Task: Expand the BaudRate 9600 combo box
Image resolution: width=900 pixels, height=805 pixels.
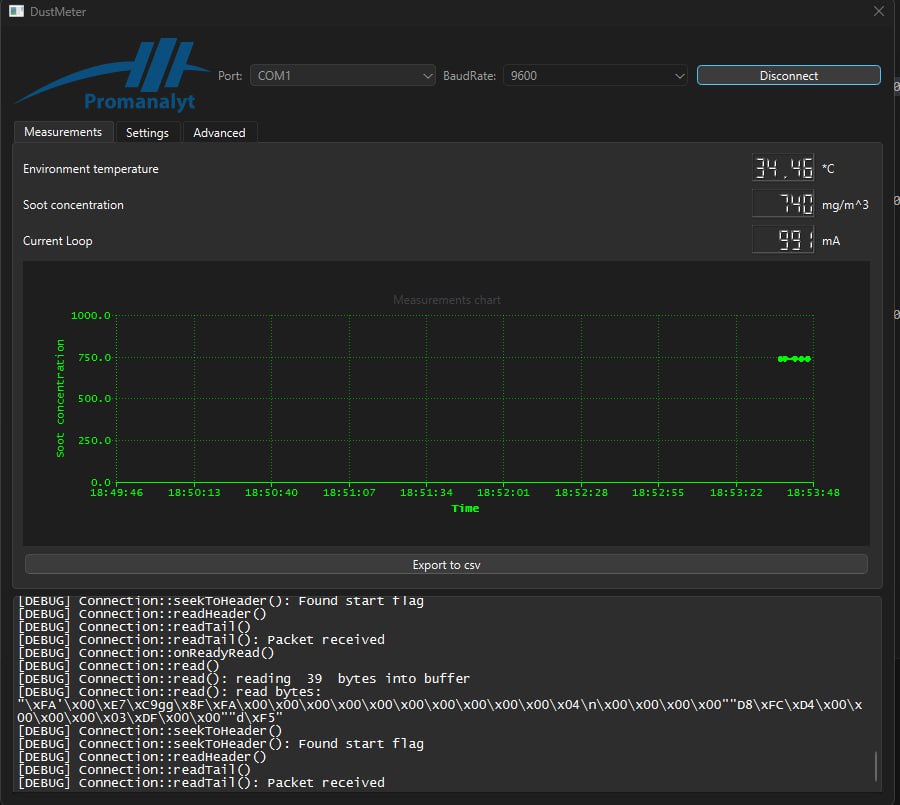Action: [x=596, y=76]
